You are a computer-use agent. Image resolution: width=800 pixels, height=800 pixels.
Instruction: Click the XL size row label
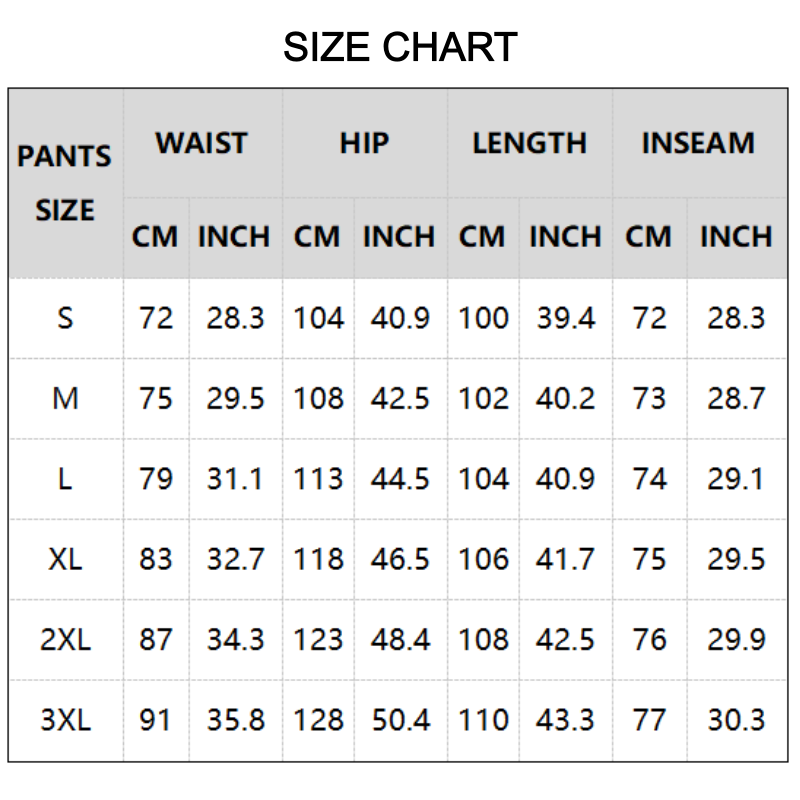click(x=65, y=559)
